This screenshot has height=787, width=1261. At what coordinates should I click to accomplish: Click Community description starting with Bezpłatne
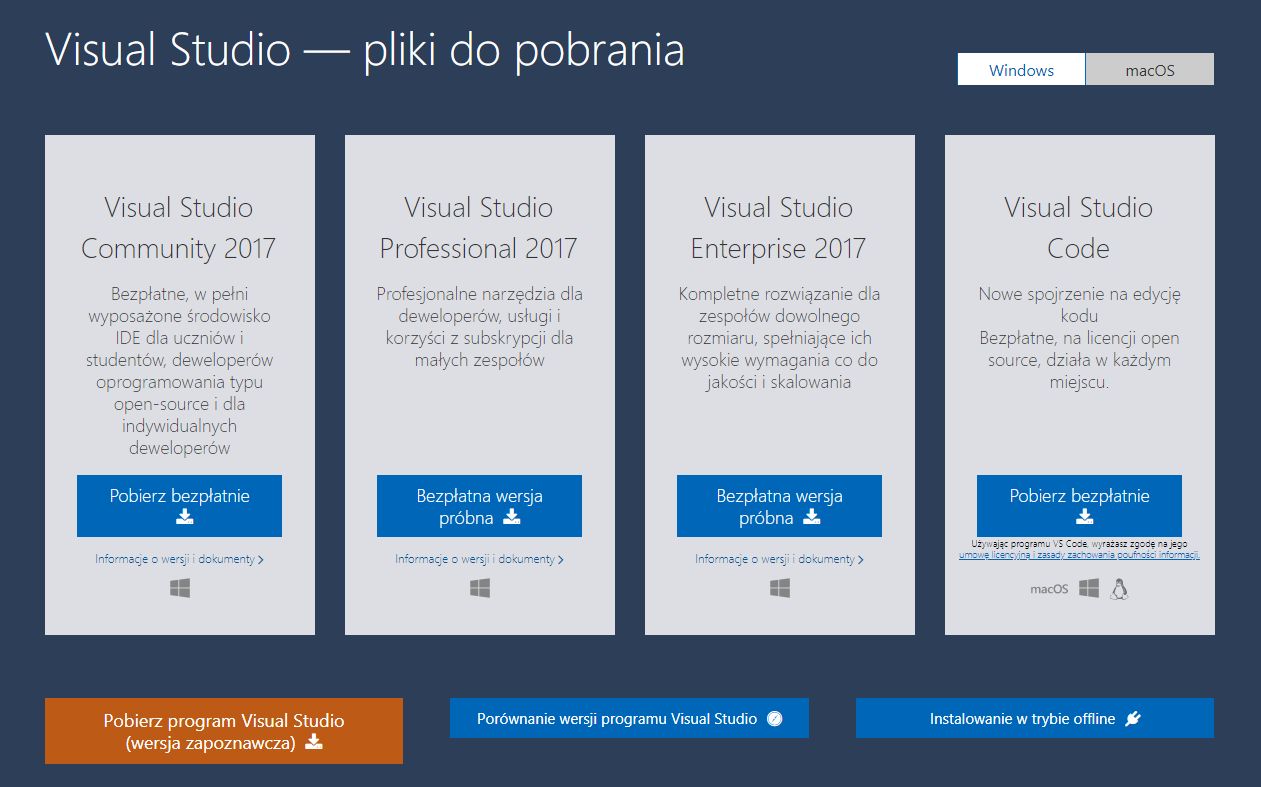click(179, 371)
